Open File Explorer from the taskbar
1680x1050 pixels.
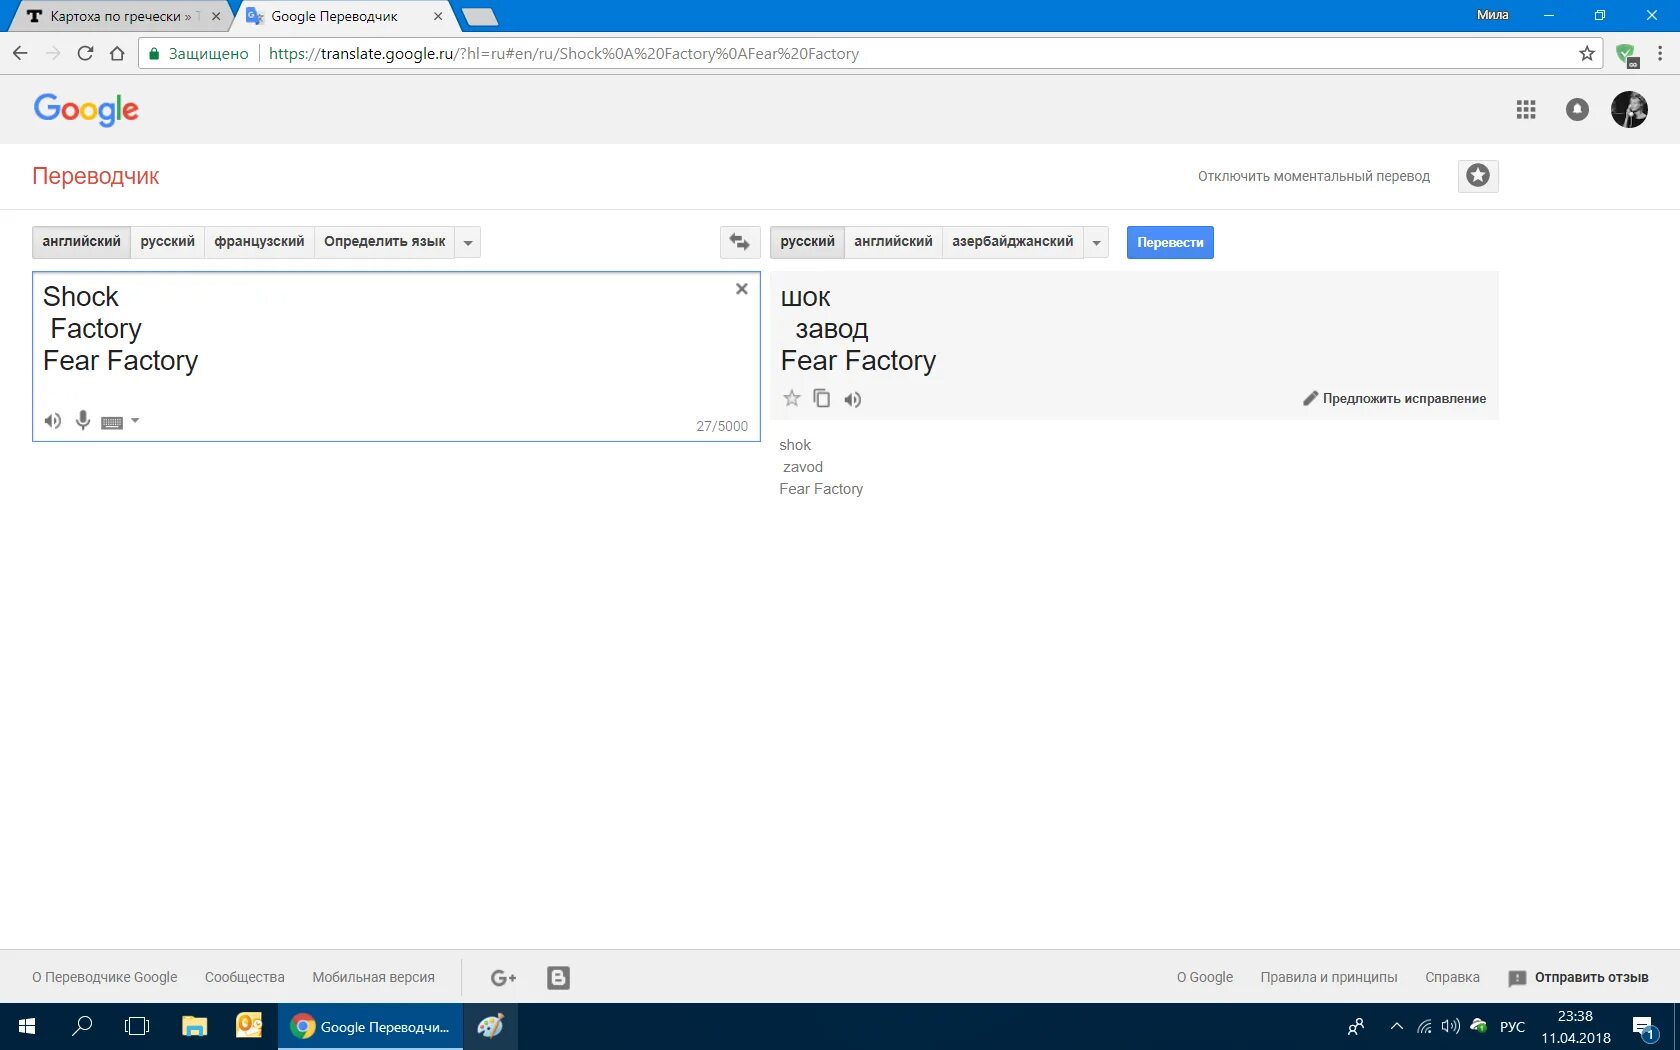pyautogui.click(x=194, y=1026)
